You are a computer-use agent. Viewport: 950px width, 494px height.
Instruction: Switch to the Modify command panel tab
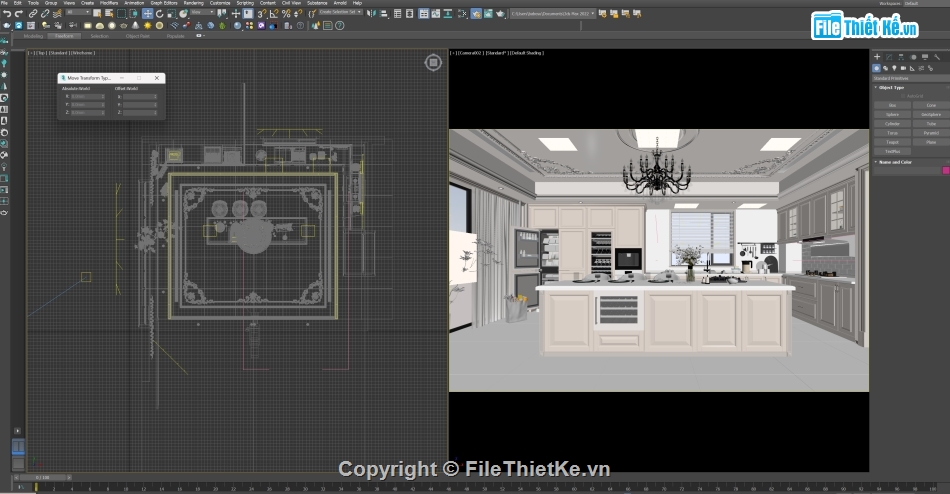coord(889,57)
